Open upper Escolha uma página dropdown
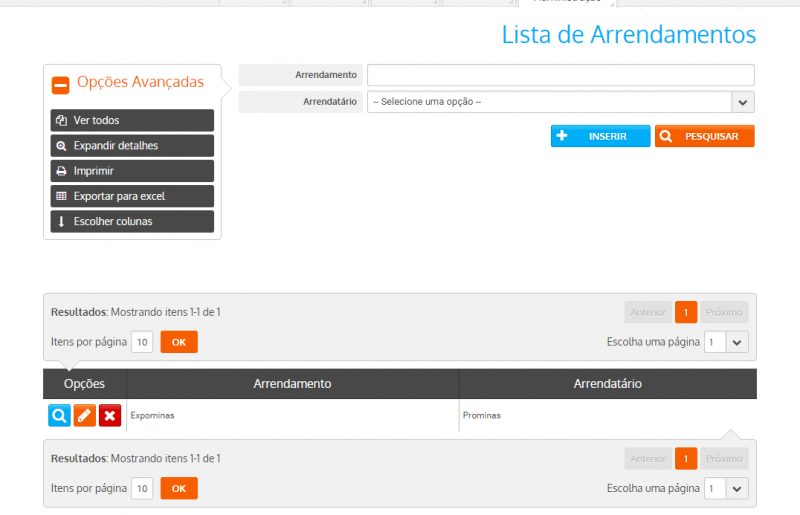The height and width of the screenshot is (515, 800). (x=726, y=342)
